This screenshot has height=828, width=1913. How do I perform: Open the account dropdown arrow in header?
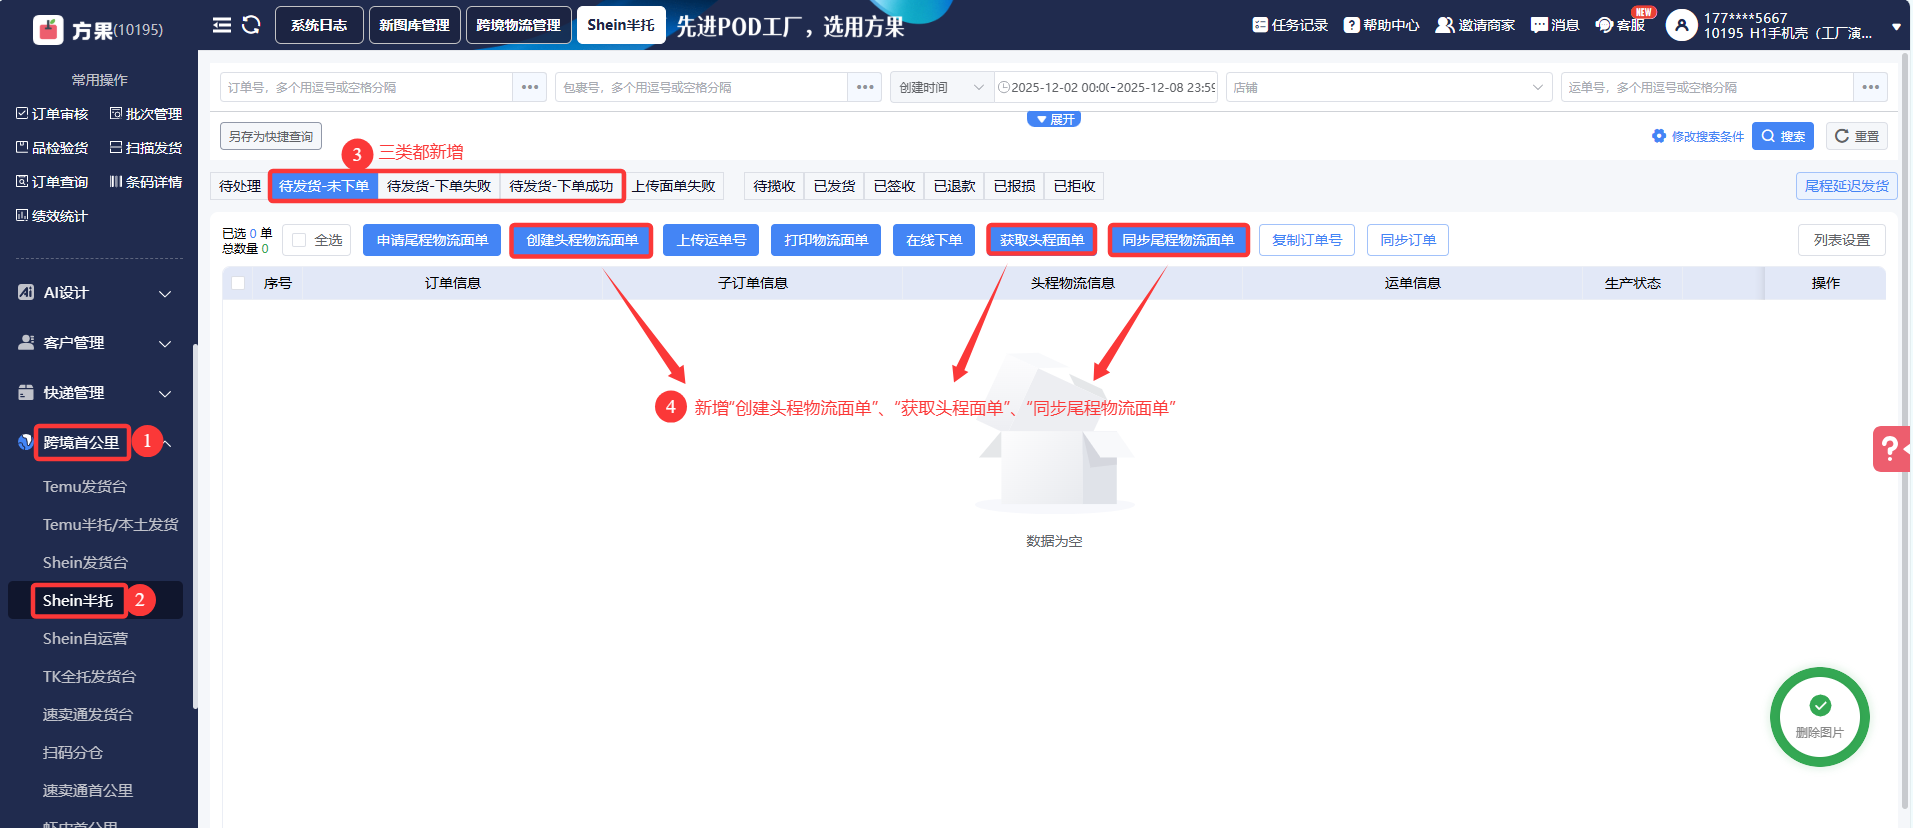coord(1896,27)
